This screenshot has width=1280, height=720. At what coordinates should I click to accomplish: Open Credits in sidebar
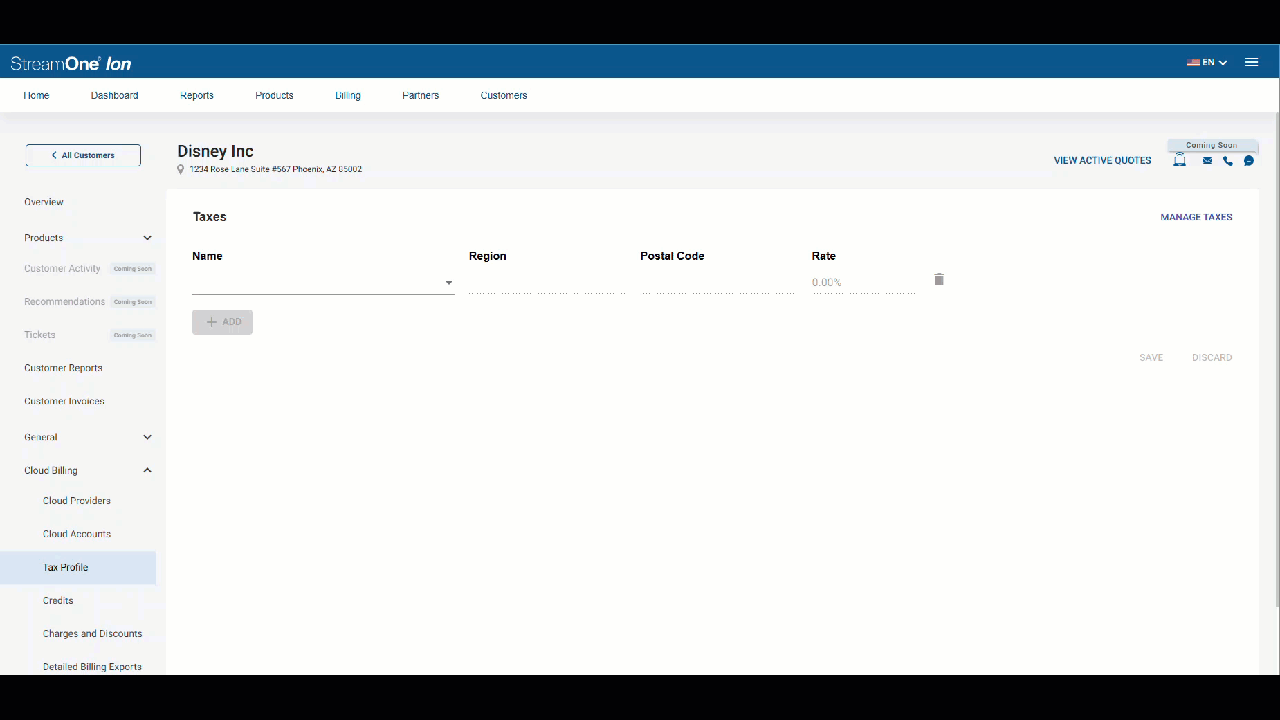[58, 600]
